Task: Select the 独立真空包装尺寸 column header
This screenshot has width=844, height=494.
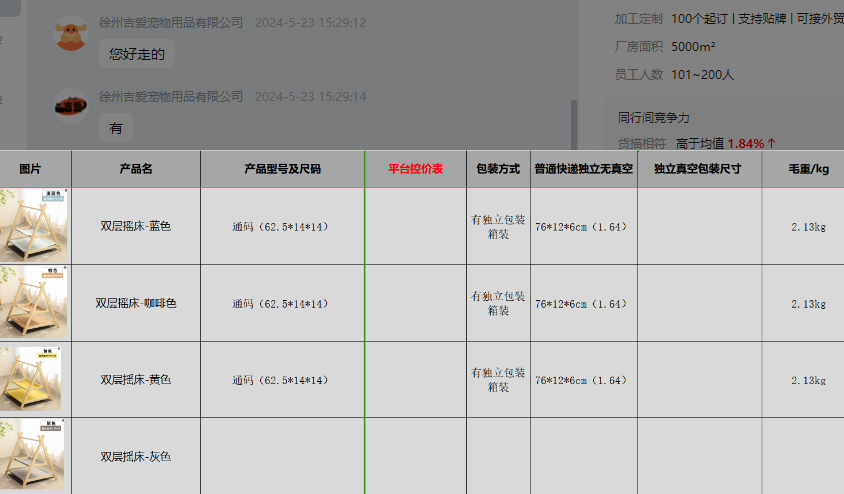Action: [700, 169]
